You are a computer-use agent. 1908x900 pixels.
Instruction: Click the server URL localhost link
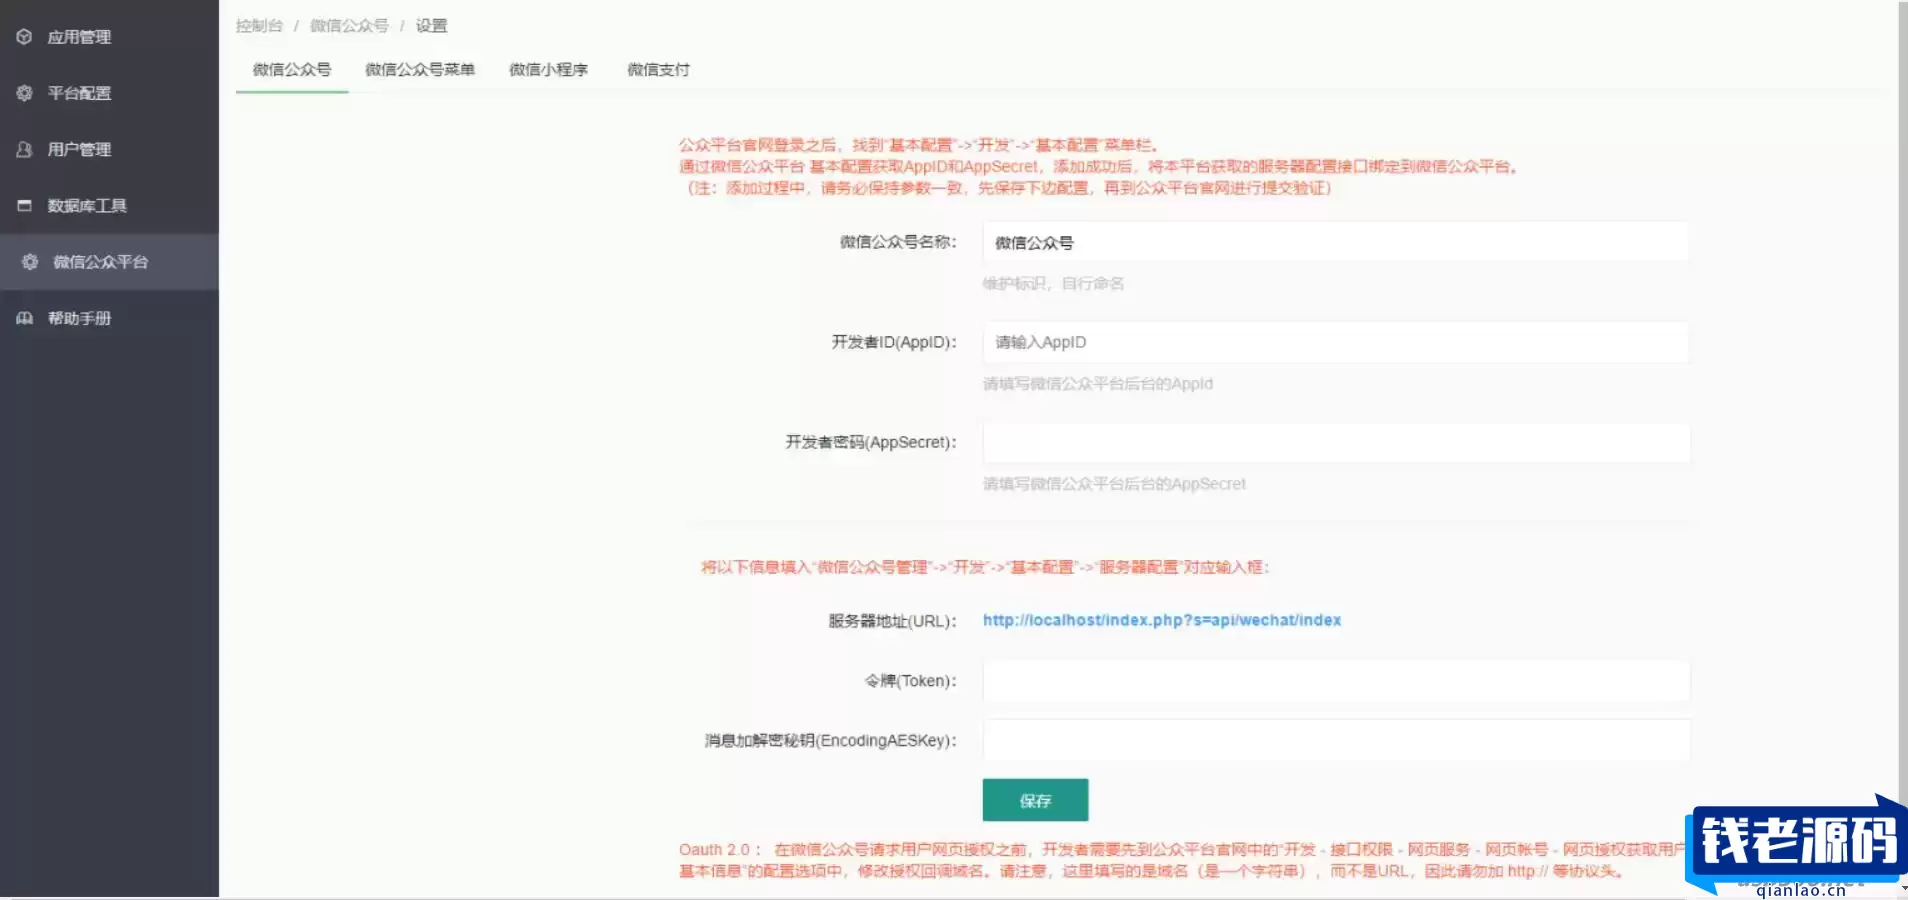point(1162,620)
